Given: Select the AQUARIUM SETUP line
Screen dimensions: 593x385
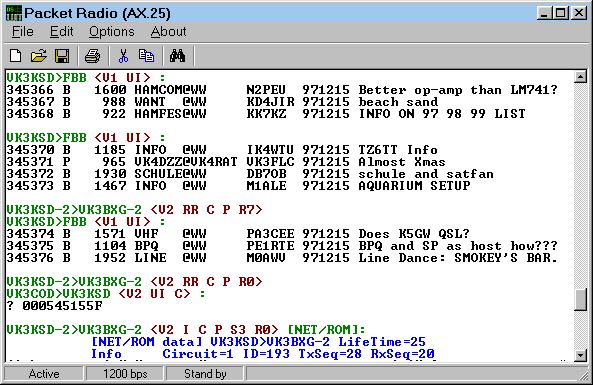Looking at the screenshot, I should [x=238, y=186].
